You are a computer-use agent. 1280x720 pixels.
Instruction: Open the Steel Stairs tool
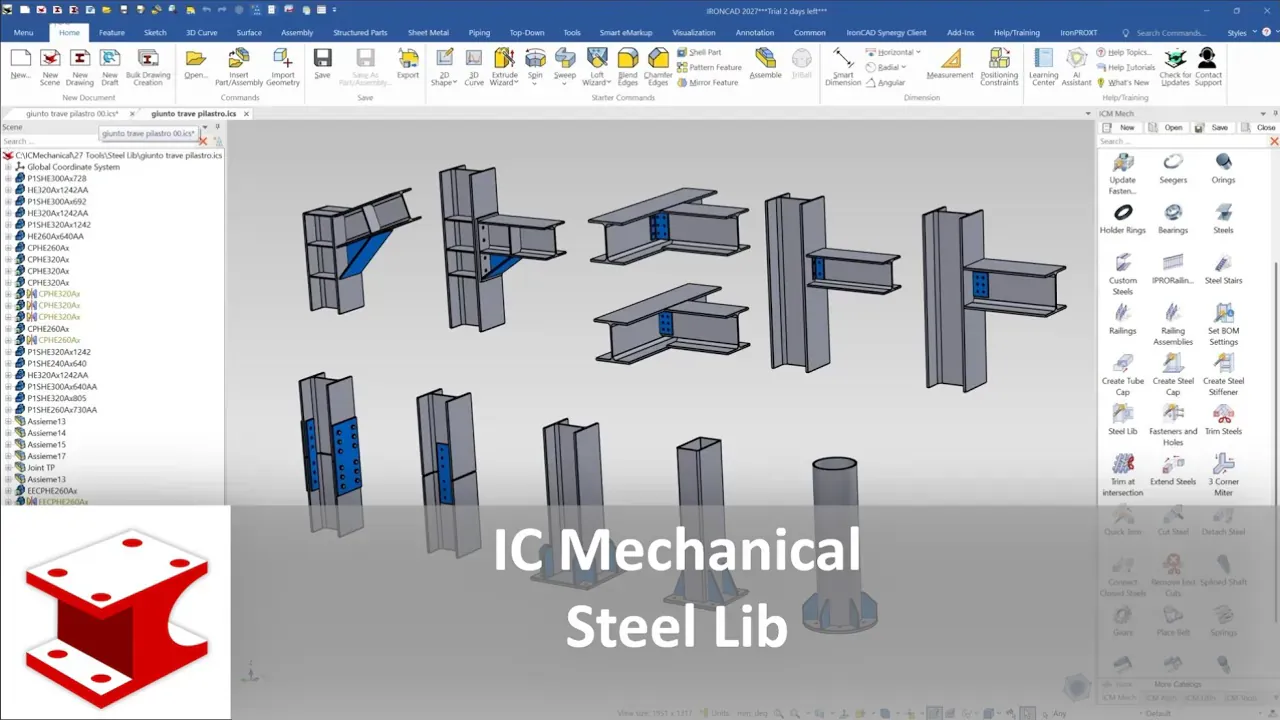1223,270
